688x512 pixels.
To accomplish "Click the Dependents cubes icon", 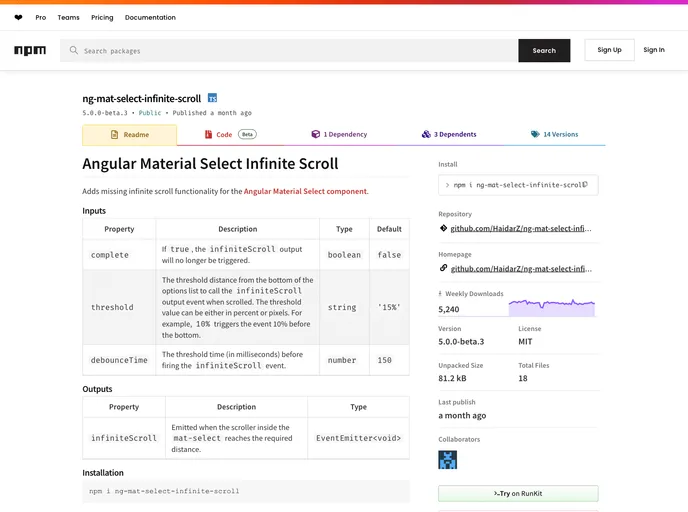I will (426, 134).
